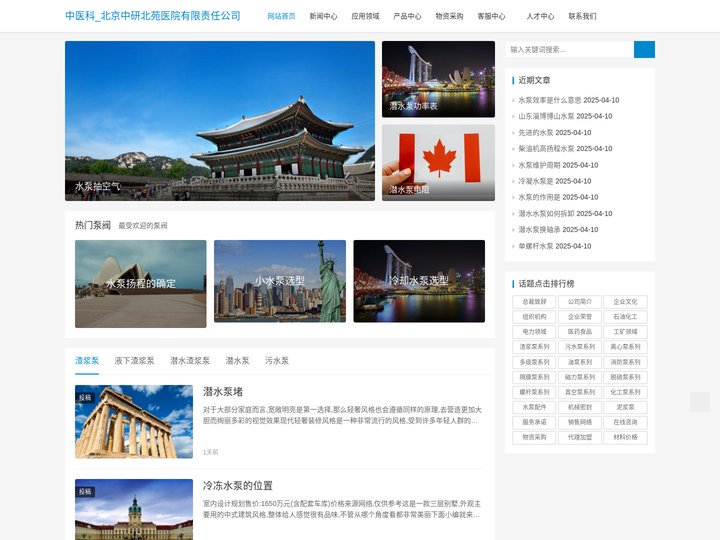Viewport: 720px width, 540px height.
Task: Click the 医药食品 tag
Action: pyautogui.click(x=579, y=332)
